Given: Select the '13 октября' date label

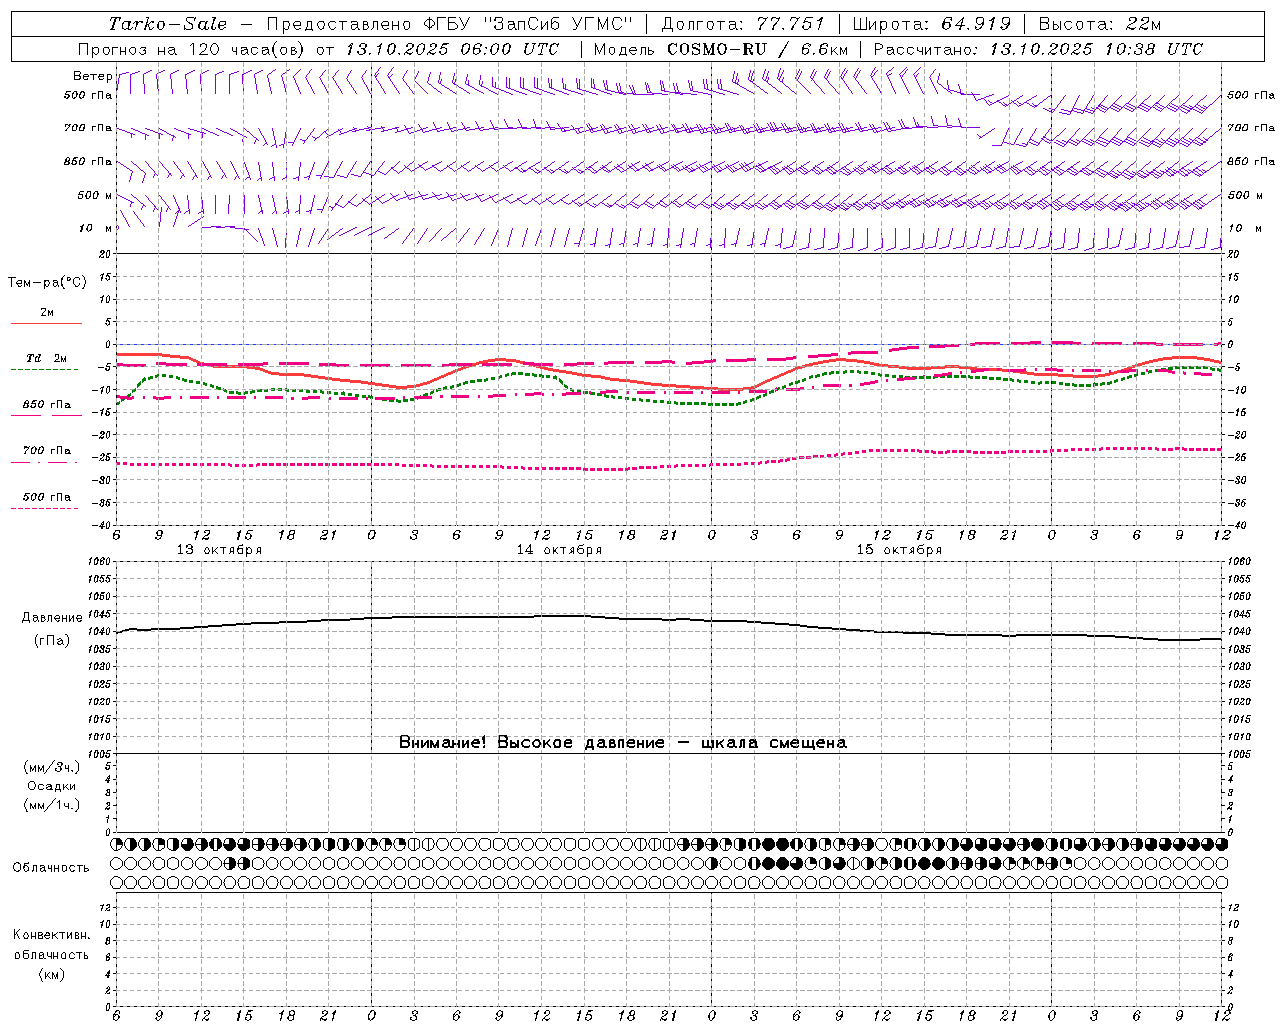Looking at the screenshot, I should click(219, 550).
